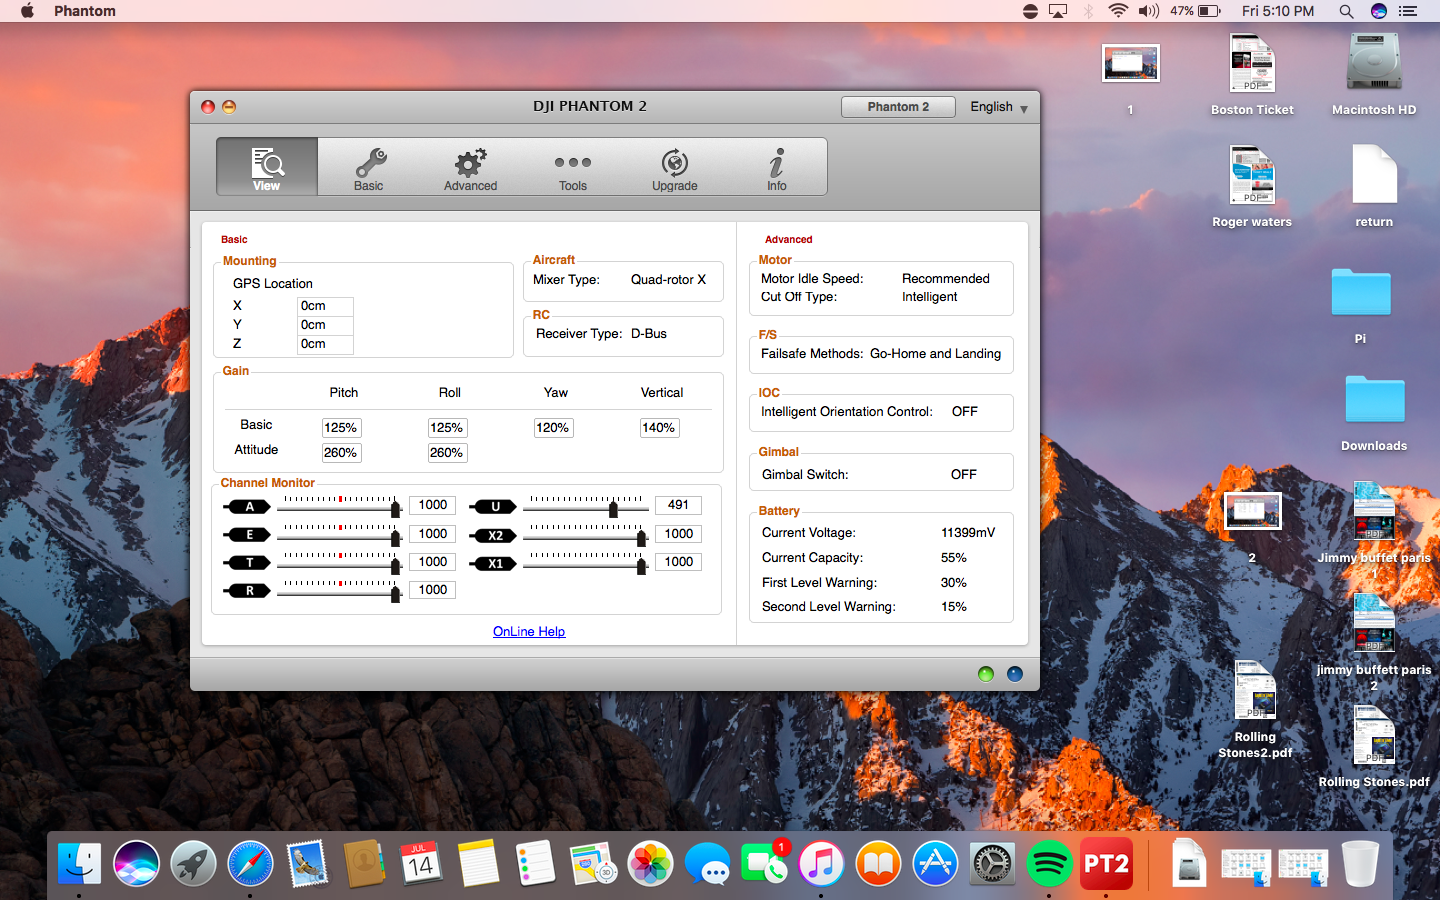Open Finder from the Dock
The width and height of the screenshot is (1440, 900).
(x=79, y=863)
